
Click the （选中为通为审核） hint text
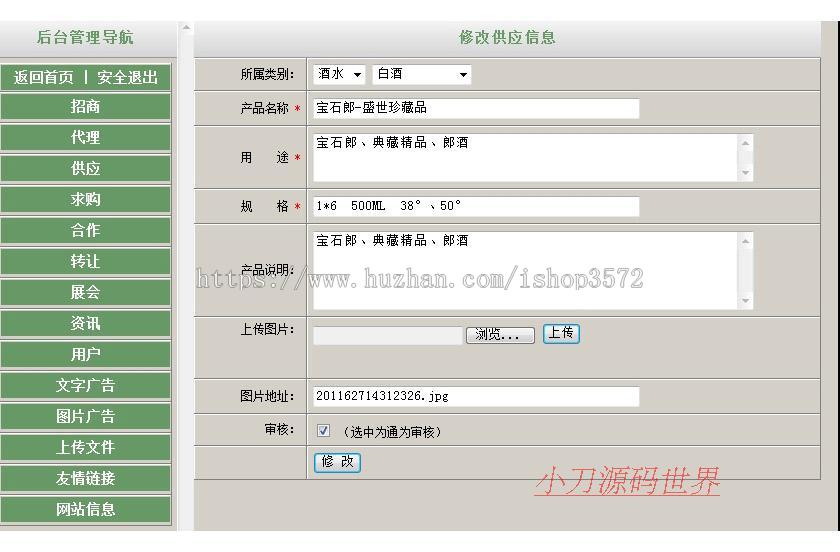point(392,432)
